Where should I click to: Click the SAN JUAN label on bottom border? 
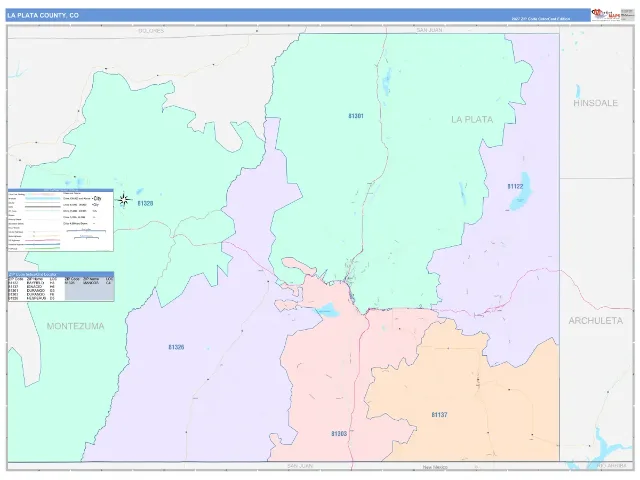pos(300,466)
